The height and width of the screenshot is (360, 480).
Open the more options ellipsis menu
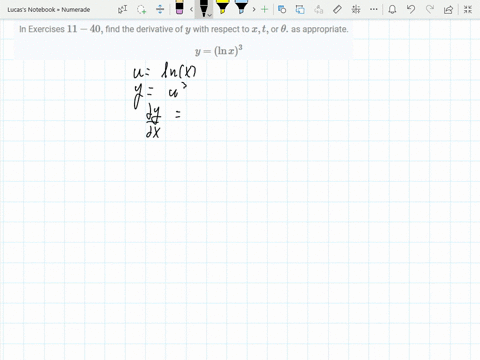[x=374, y=9]
